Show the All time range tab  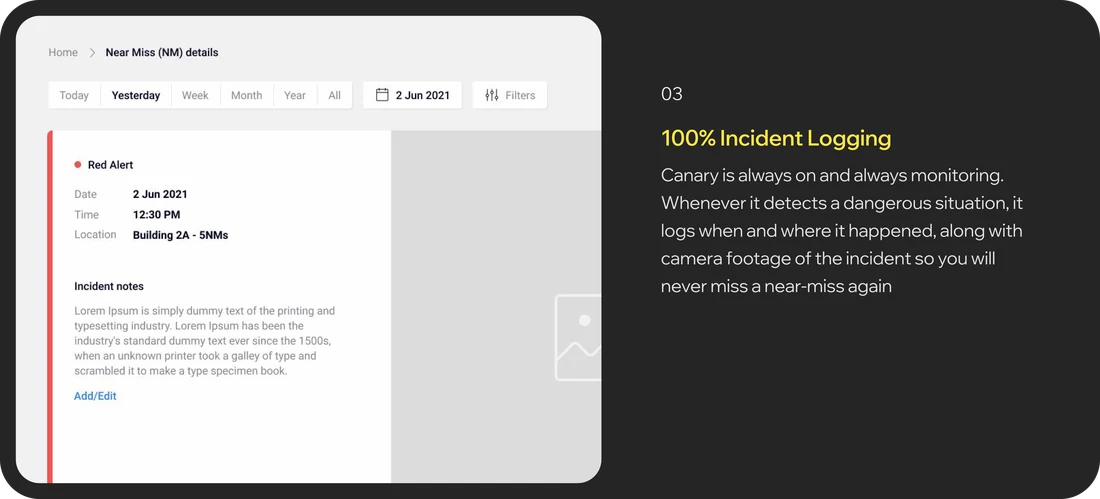(335, 95)
